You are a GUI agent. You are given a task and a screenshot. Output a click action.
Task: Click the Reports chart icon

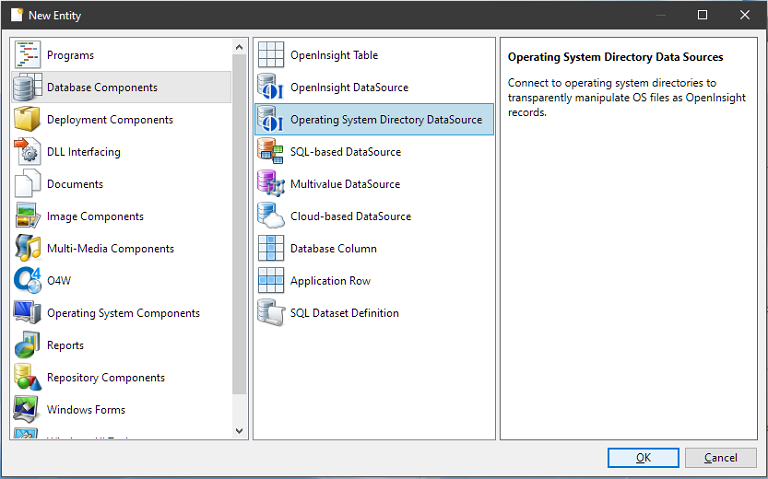click(x=27, y=345)
